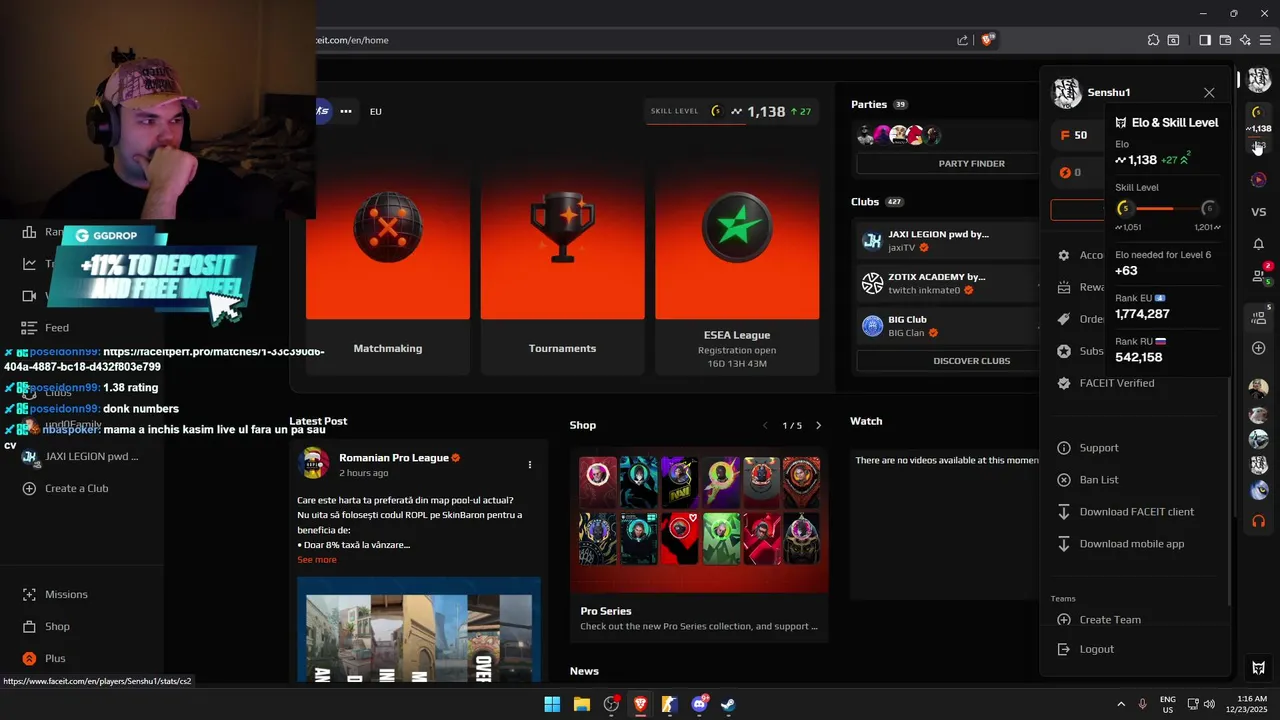This screenshot has width=1280, height=720.
Task: Click FACEIT logo icon at sidebar bottom
Action: (x=1259, y=668)
